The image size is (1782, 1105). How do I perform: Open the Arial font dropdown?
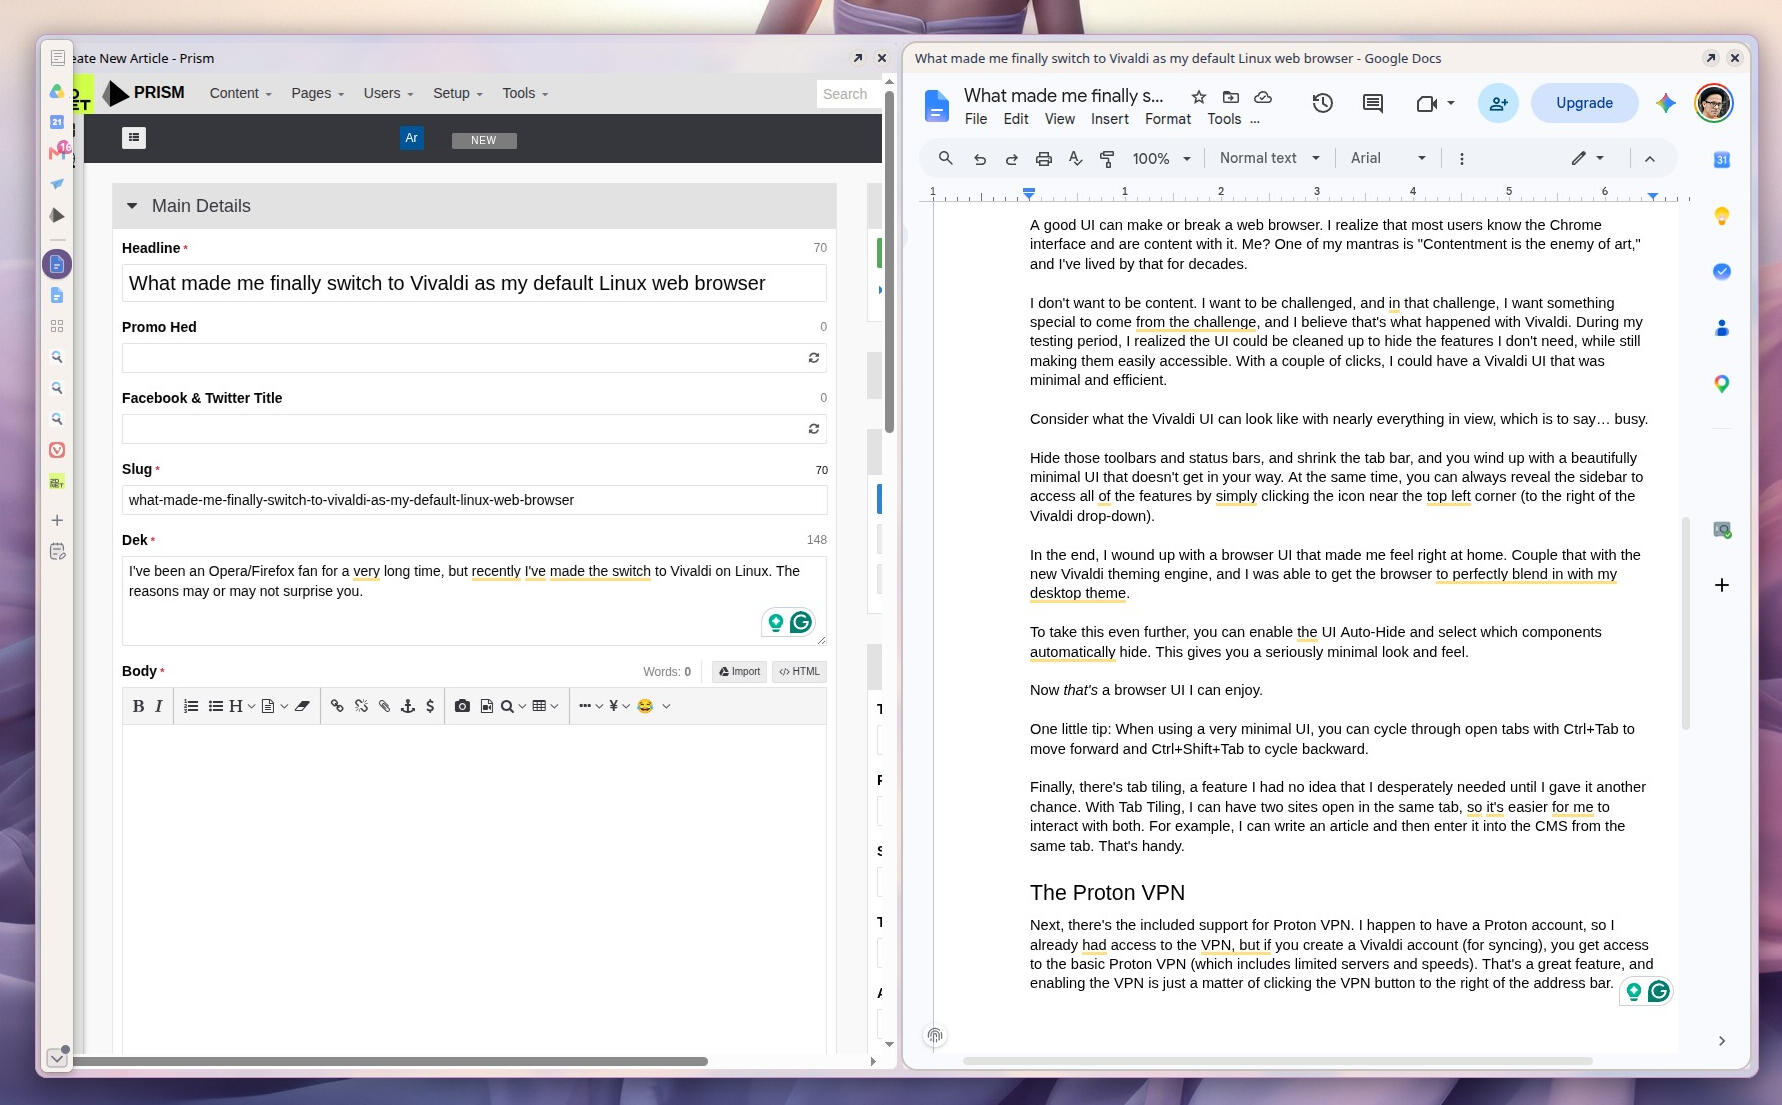pos(1388,159)
